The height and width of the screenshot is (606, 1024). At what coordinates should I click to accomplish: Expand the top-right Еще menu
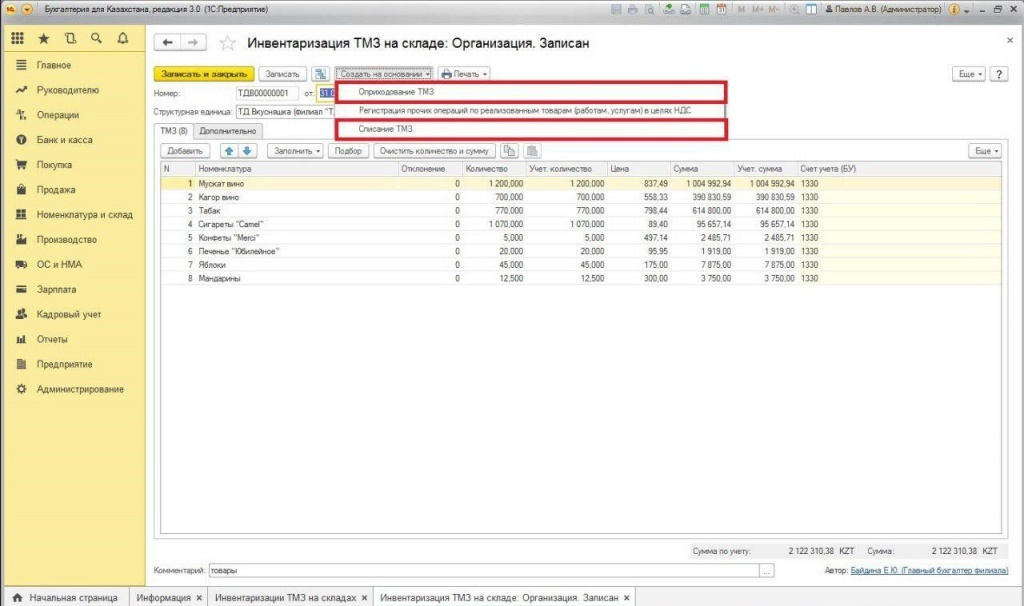click(968, 74)
